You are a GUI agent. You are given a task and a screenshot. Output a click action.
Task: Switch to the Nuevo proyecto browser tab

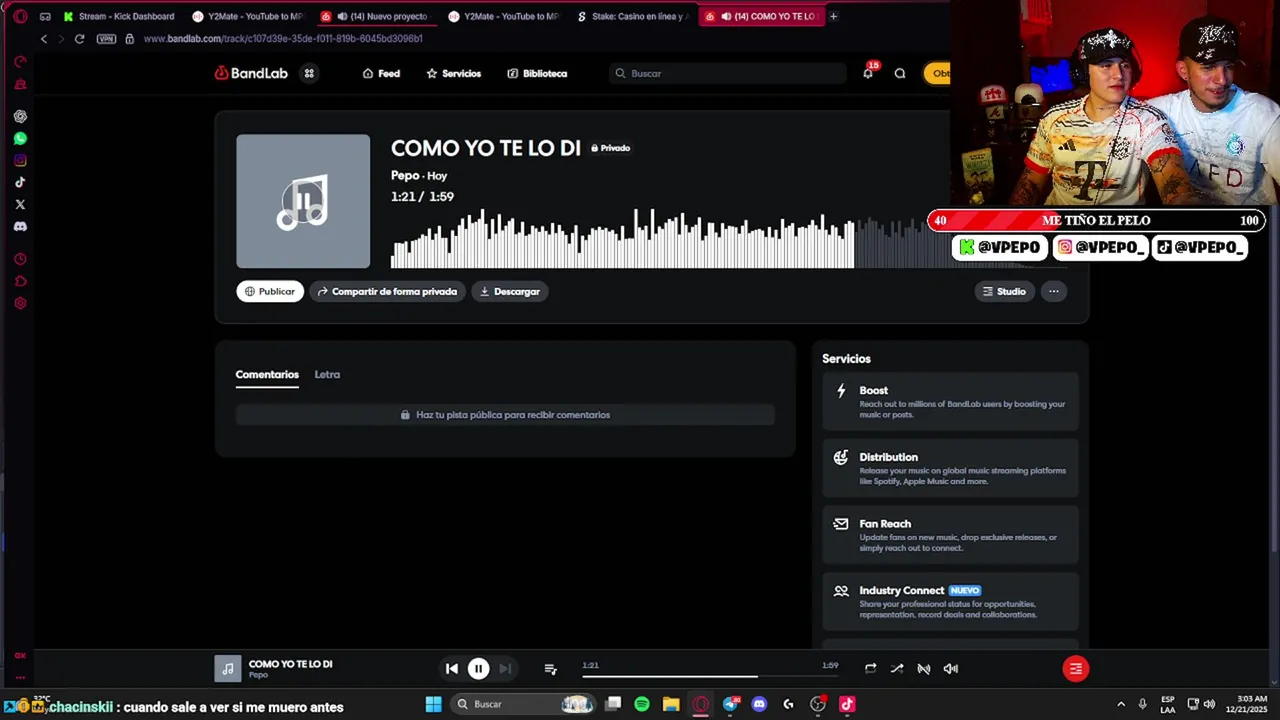379,16
